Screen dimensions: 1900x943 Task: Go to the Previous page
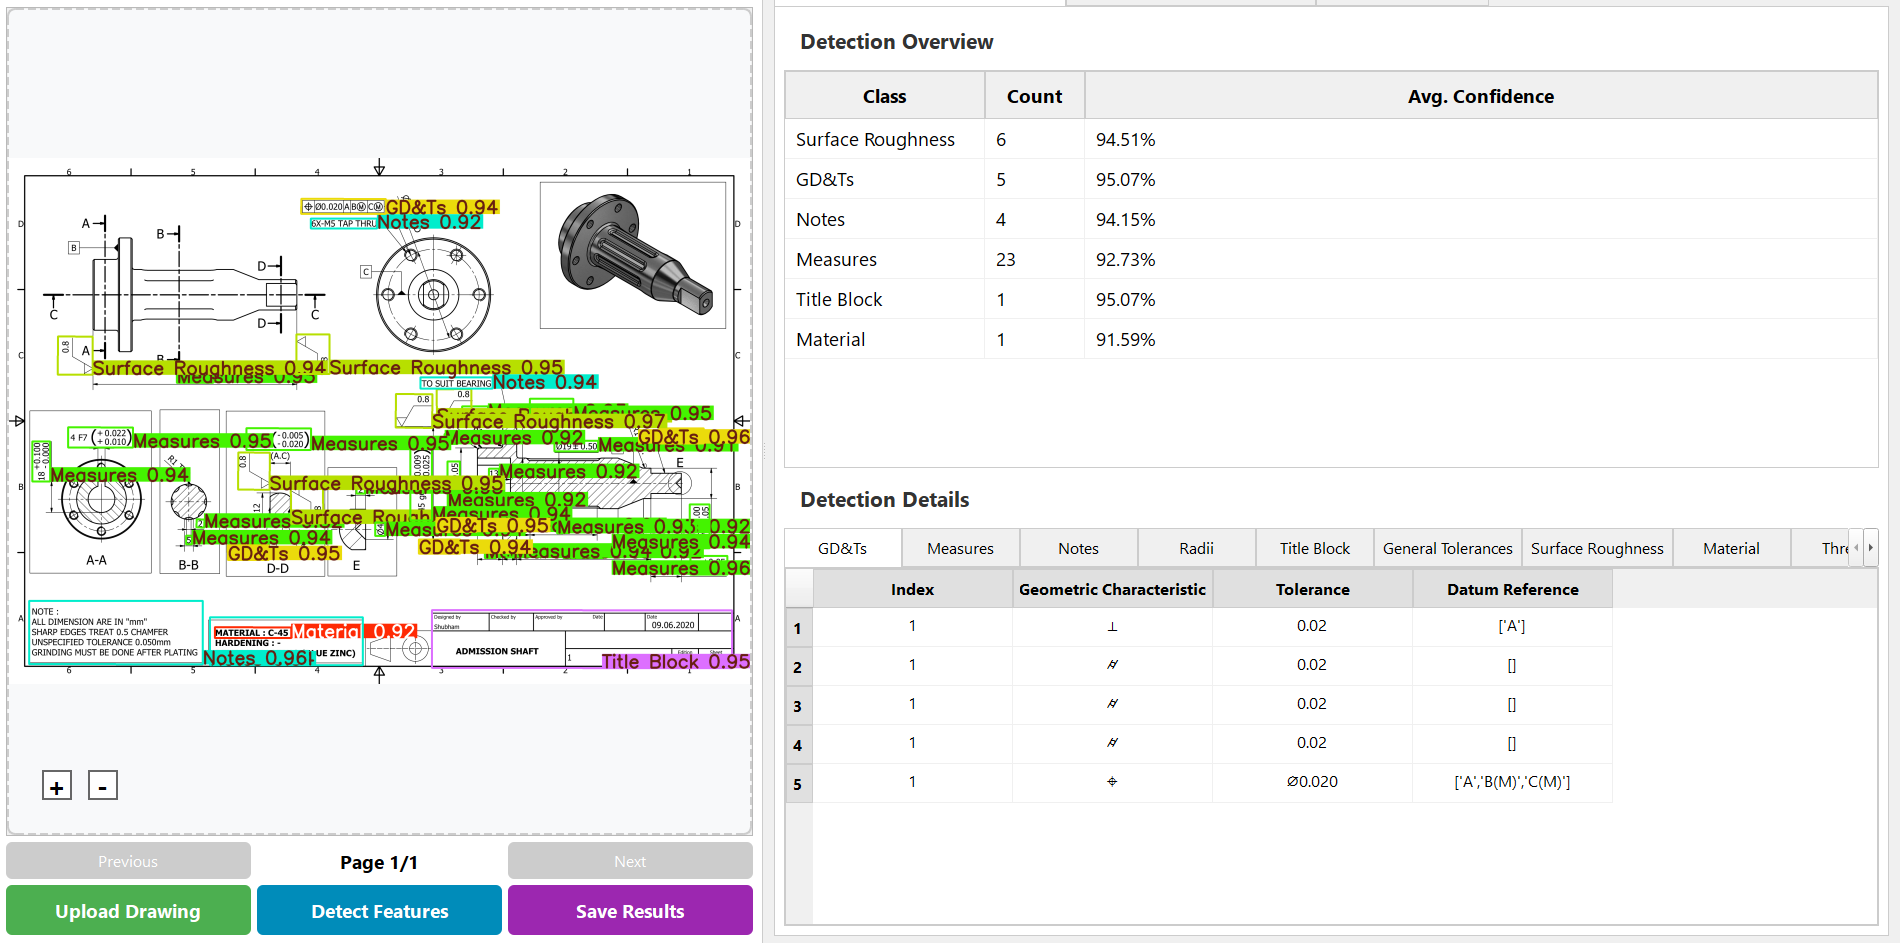pyautogui.click(x=128, y=861)
